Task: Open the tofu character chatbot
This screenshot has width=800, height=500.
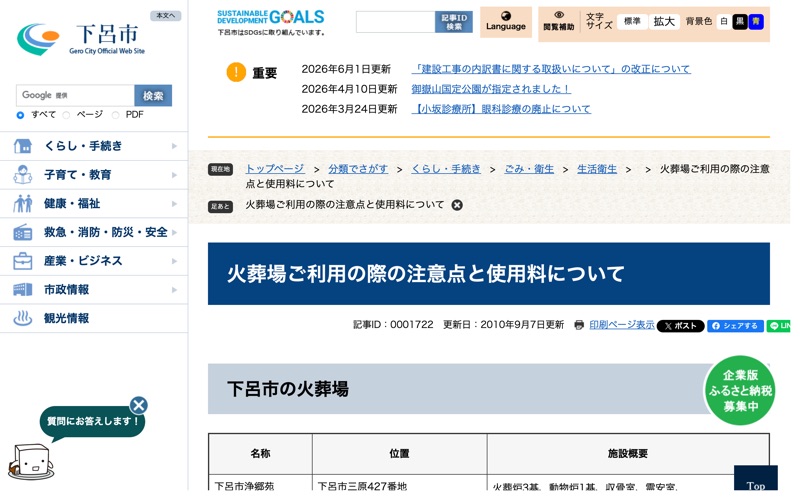Action: tap(31, 462)
